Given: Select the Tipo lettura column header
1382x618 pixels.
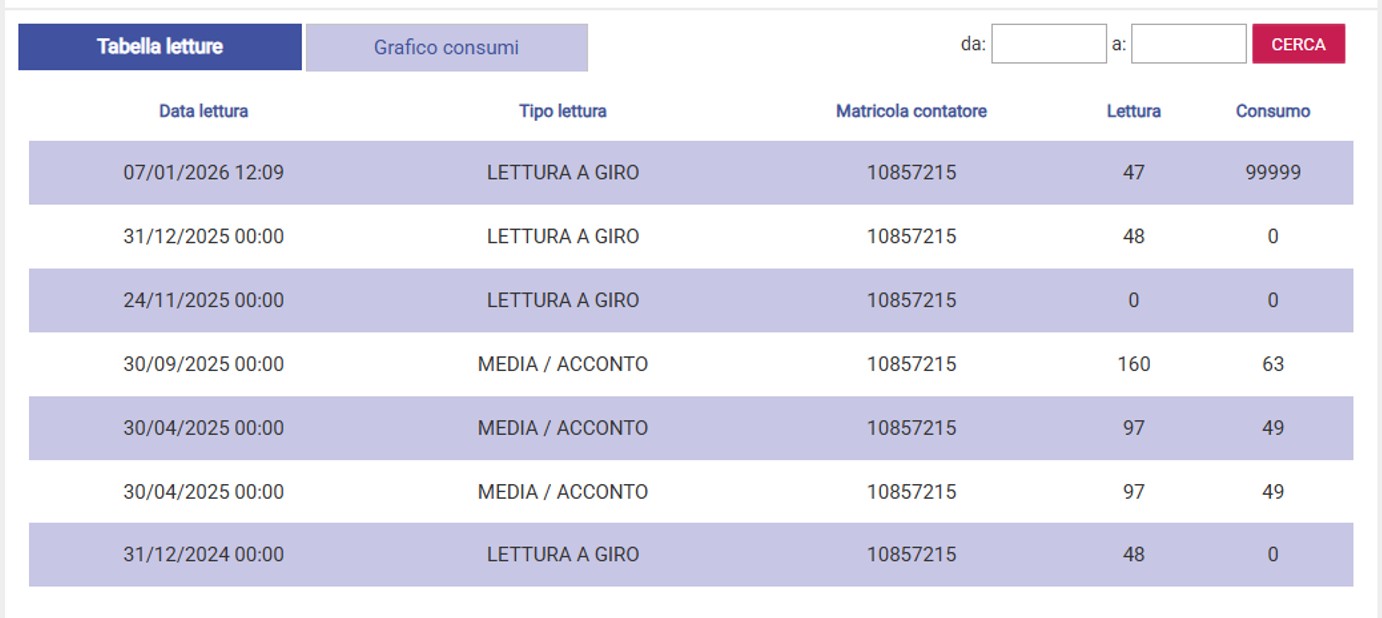Looking at the screenshot, I should (562, 111).
